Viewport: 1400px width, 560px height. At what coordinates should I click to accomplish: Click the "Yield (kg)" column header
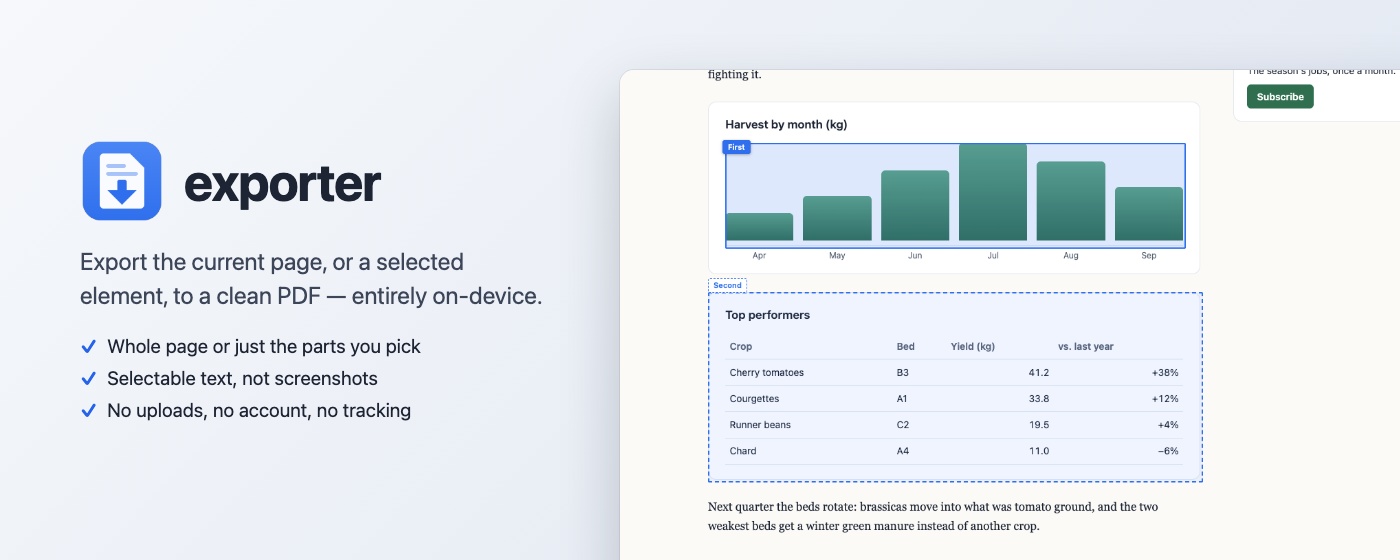click(973, 347)
